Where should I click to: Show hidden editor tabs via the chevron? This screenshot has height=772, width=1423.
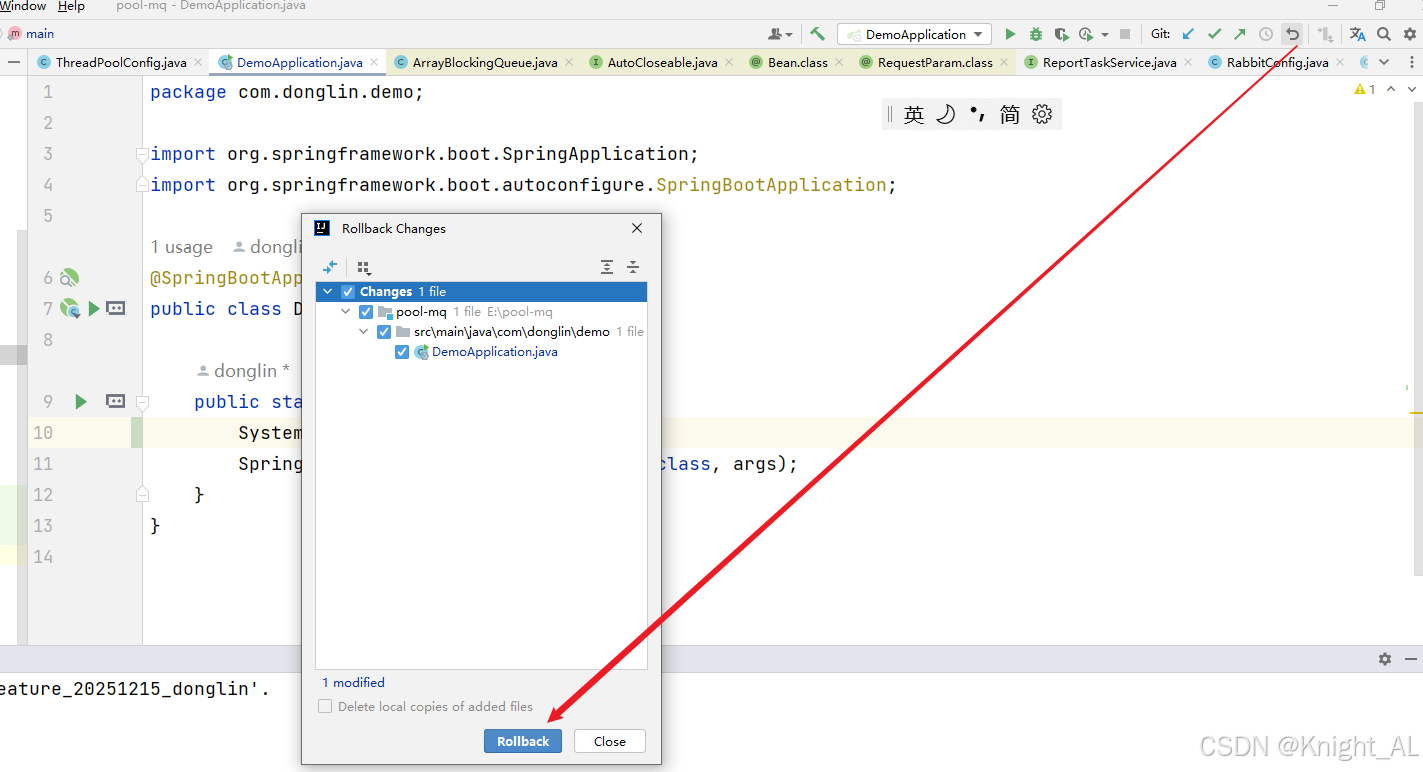[x=1385, y=62]
